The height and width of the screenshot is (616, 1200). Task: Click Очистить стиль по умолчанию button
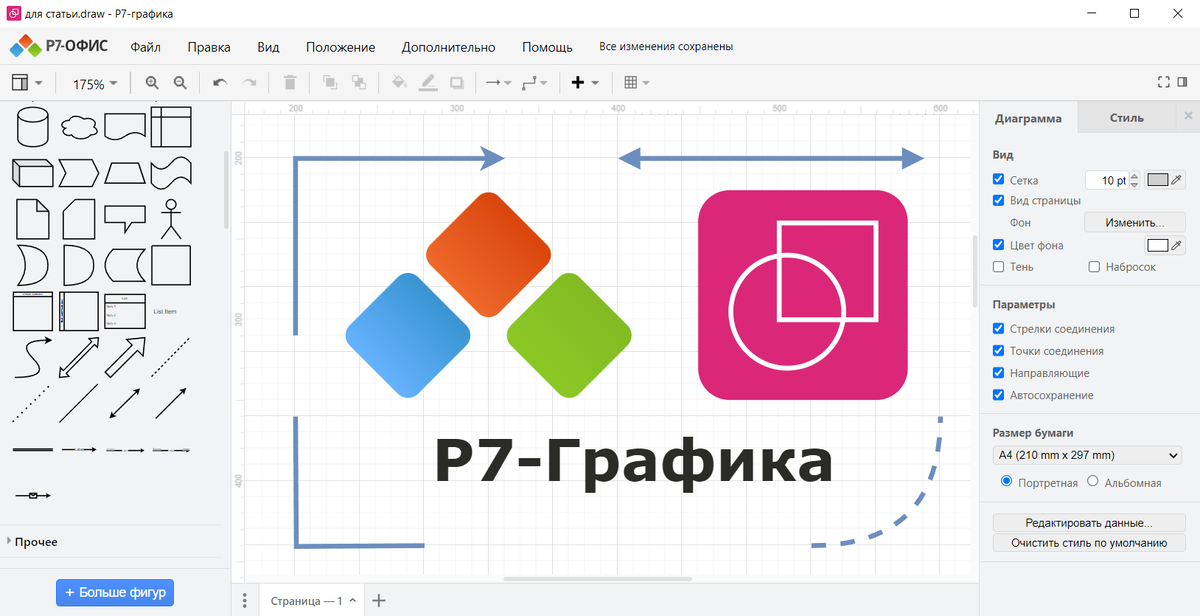[1089, 543]
